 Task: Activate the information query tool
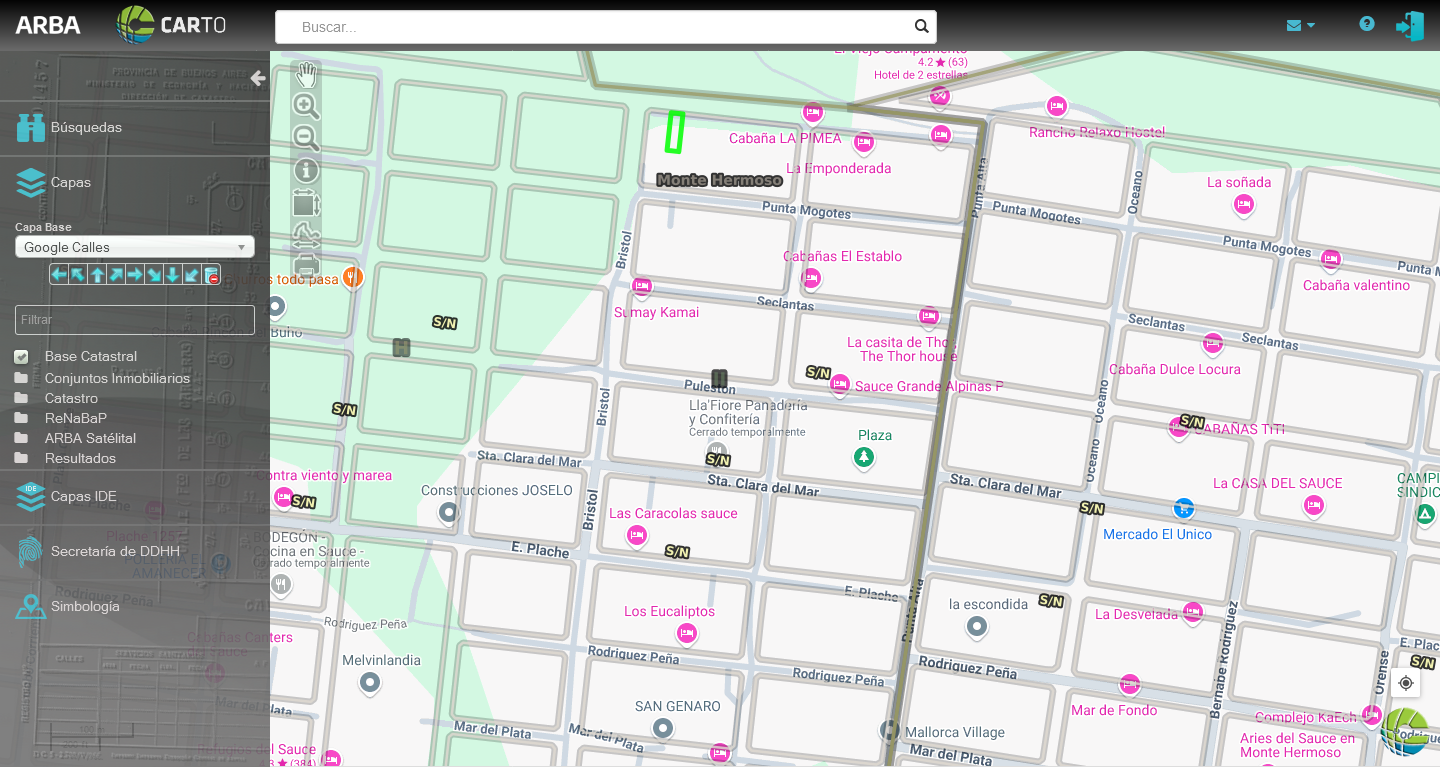pyautogui.click(x=306, y=171)
